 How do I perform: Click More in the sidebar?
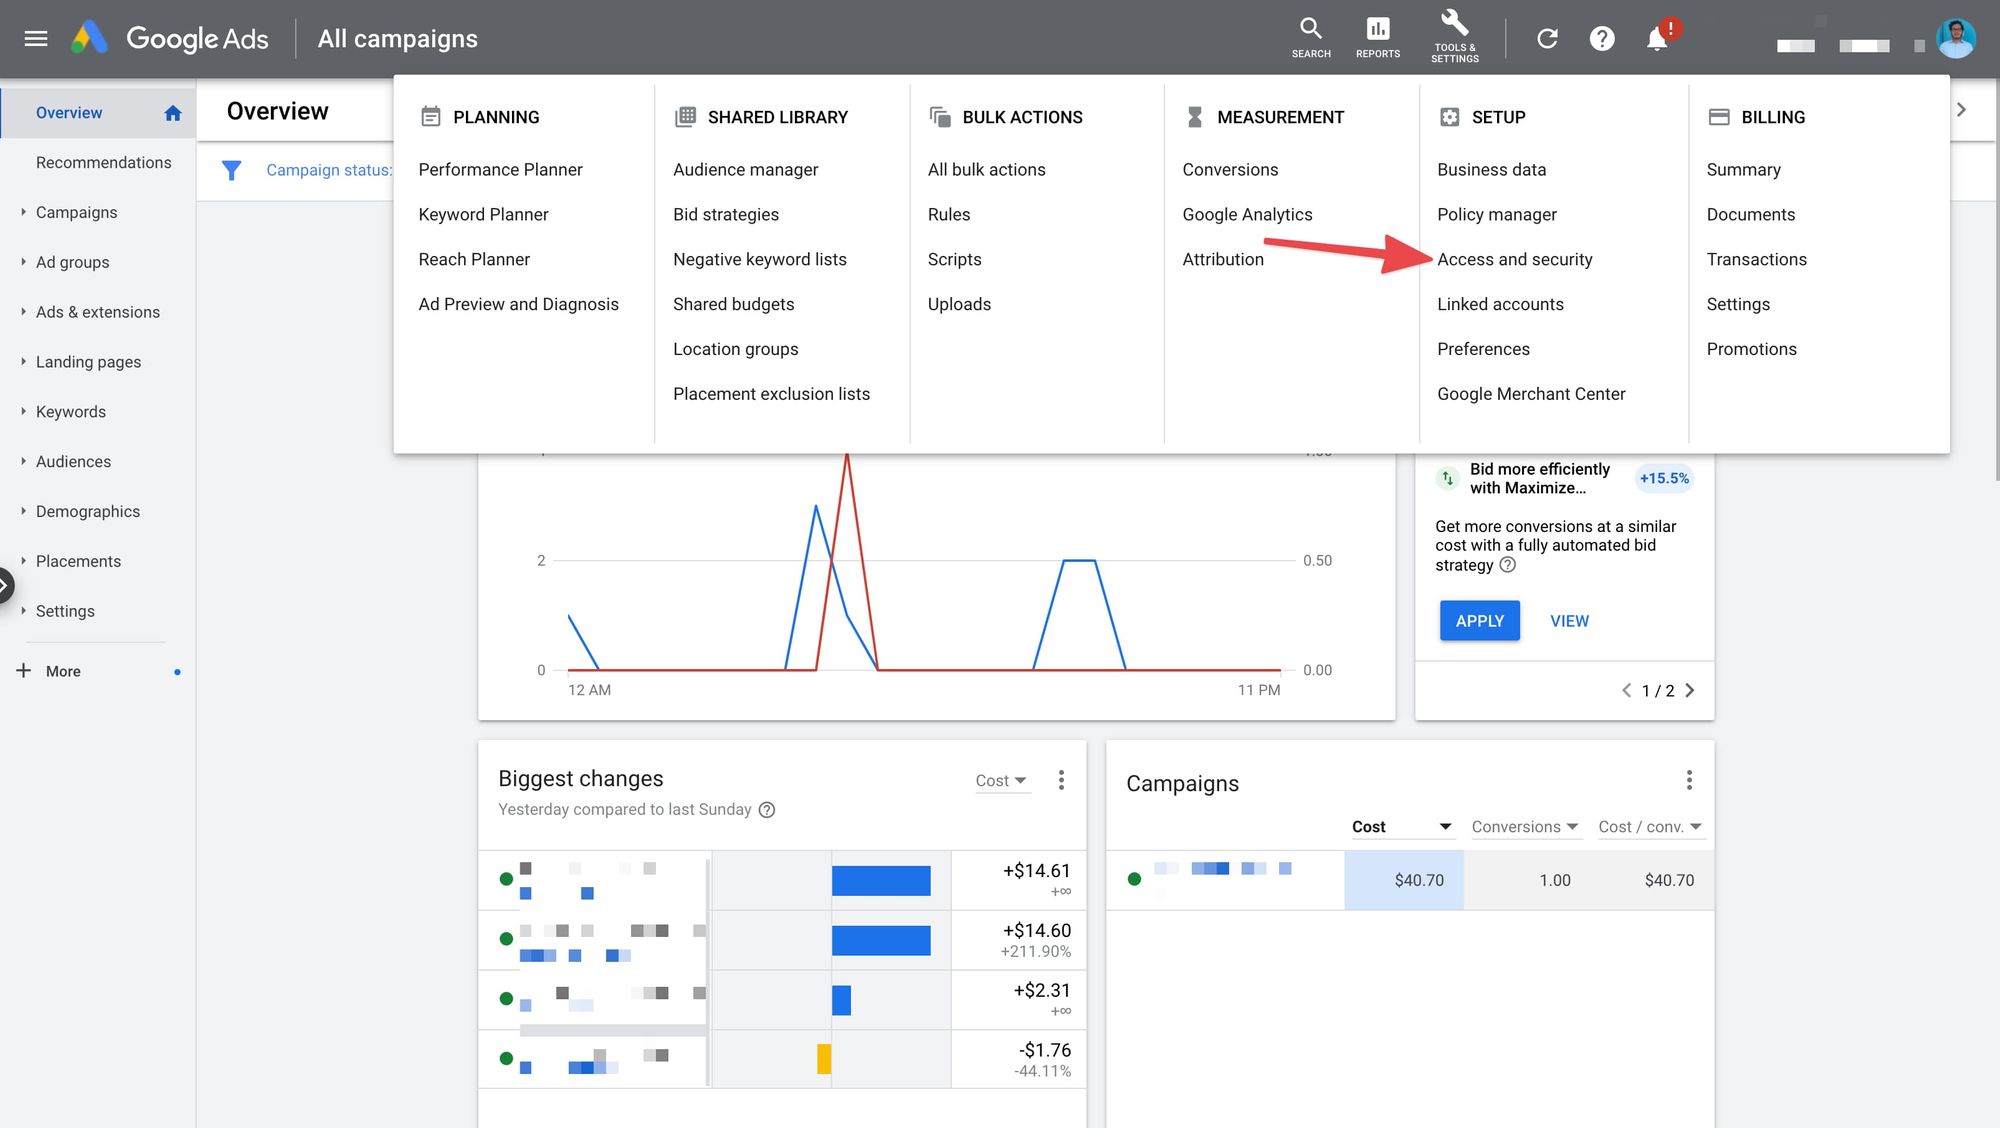coord(63,671)
